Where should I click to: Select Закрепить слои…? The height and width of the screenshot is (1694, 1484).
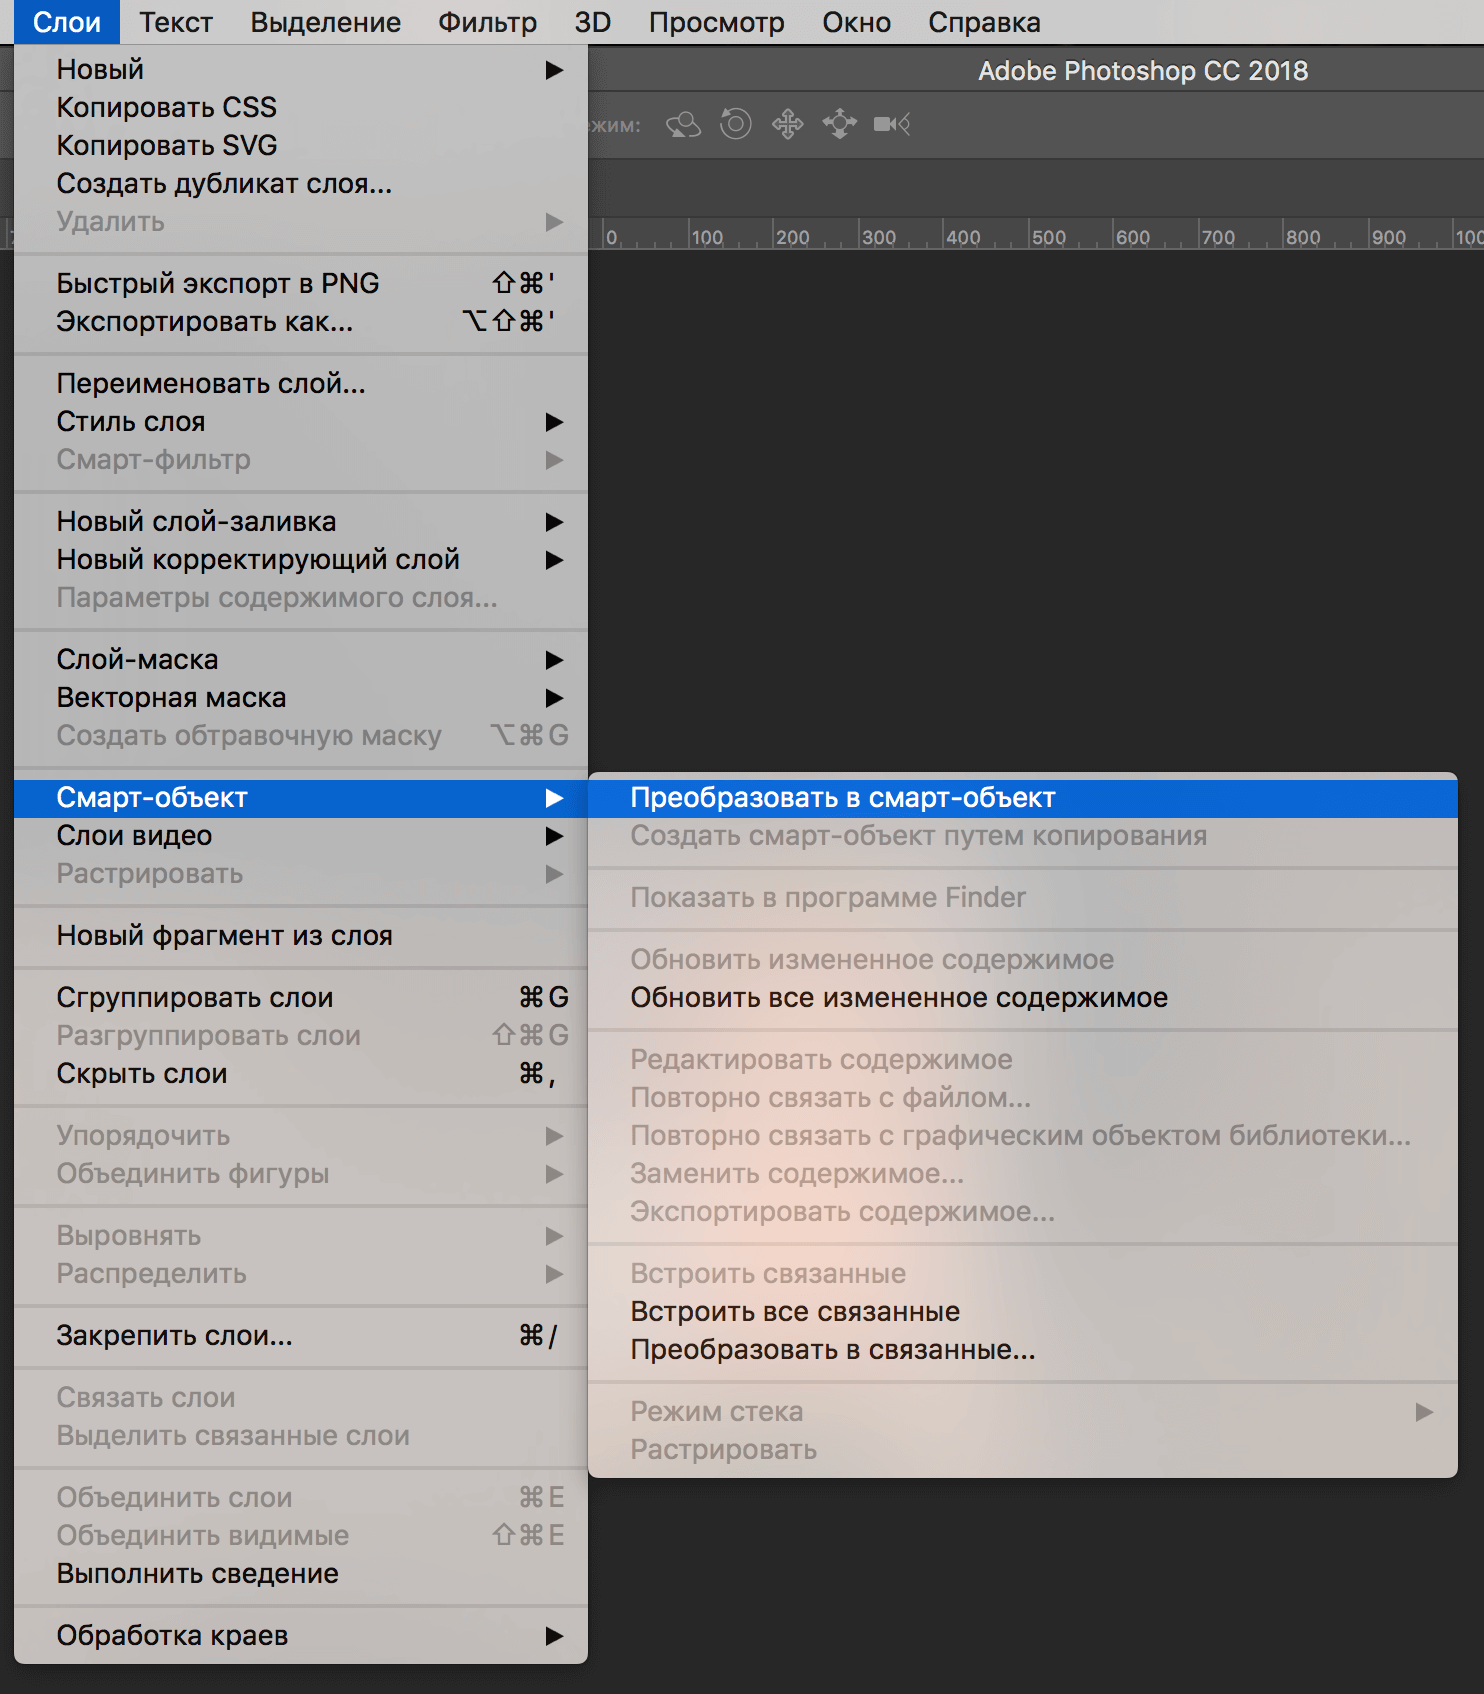(301, 1336)
